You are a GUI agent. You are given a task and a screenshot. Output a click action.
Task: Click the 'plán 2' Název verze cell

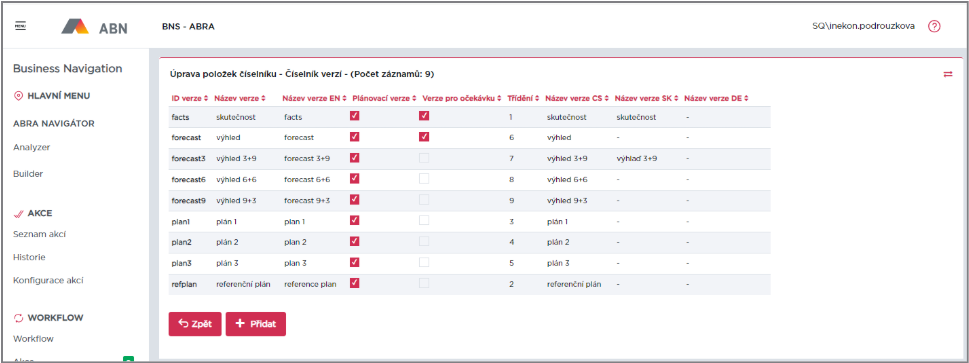[x=227, y=242]
